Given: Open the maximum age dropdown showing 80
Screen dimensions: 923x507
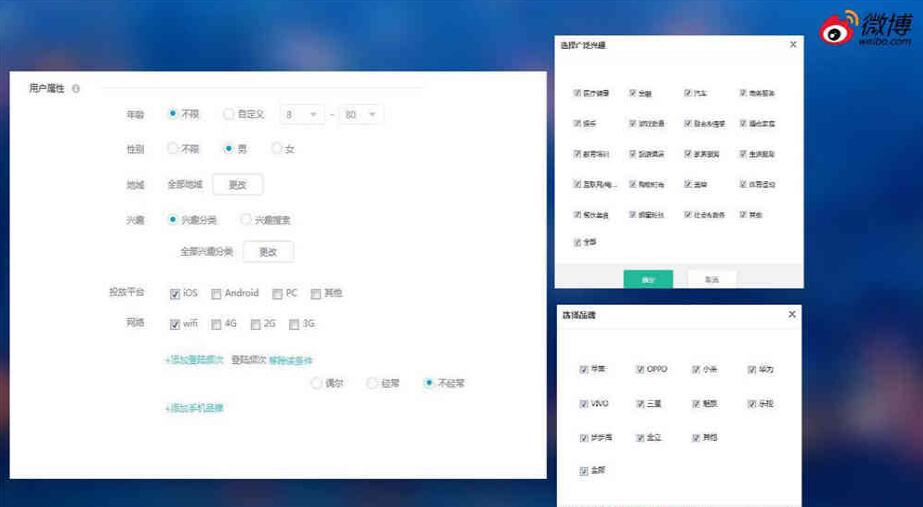Looking at the screenshot, I should 361,114.
